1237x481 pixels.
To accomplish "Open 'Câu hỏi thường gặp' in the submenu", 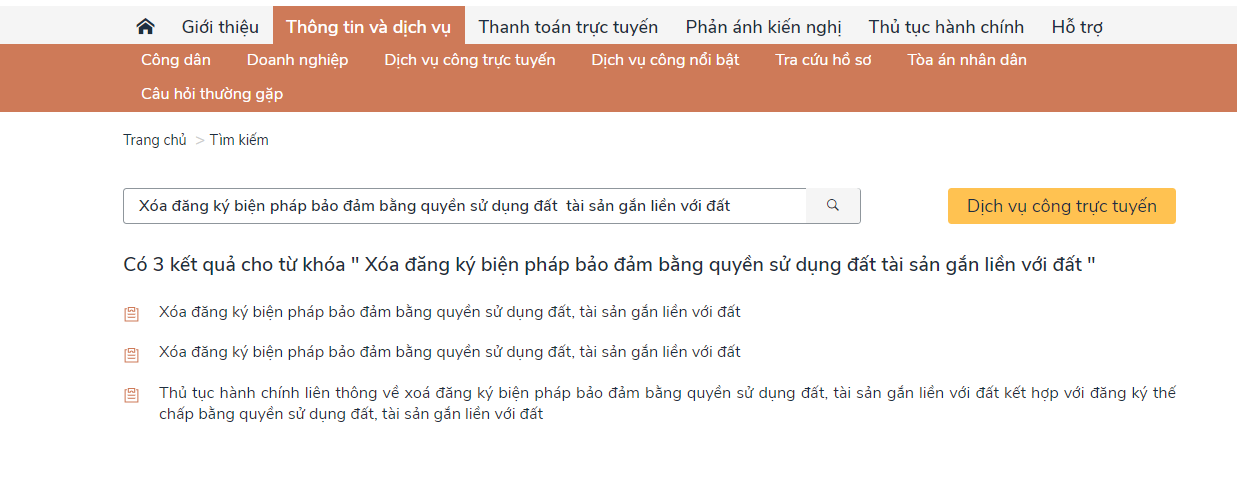I will [212, 94].
